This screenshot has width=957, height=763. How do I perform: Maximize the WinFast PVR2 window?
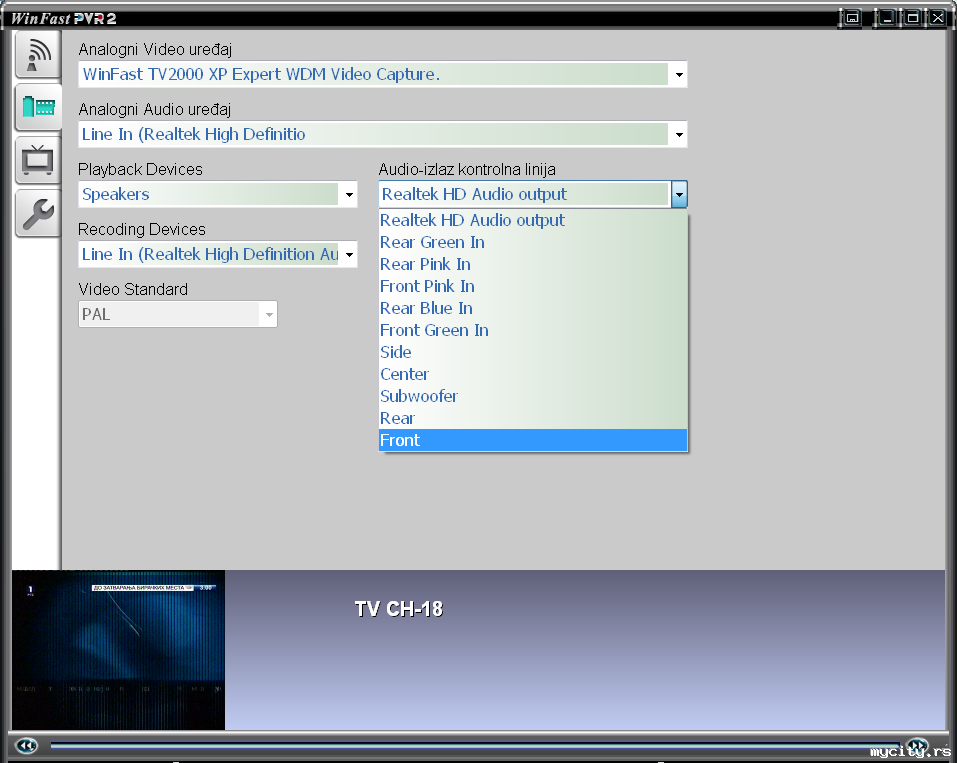pos(912,18)
